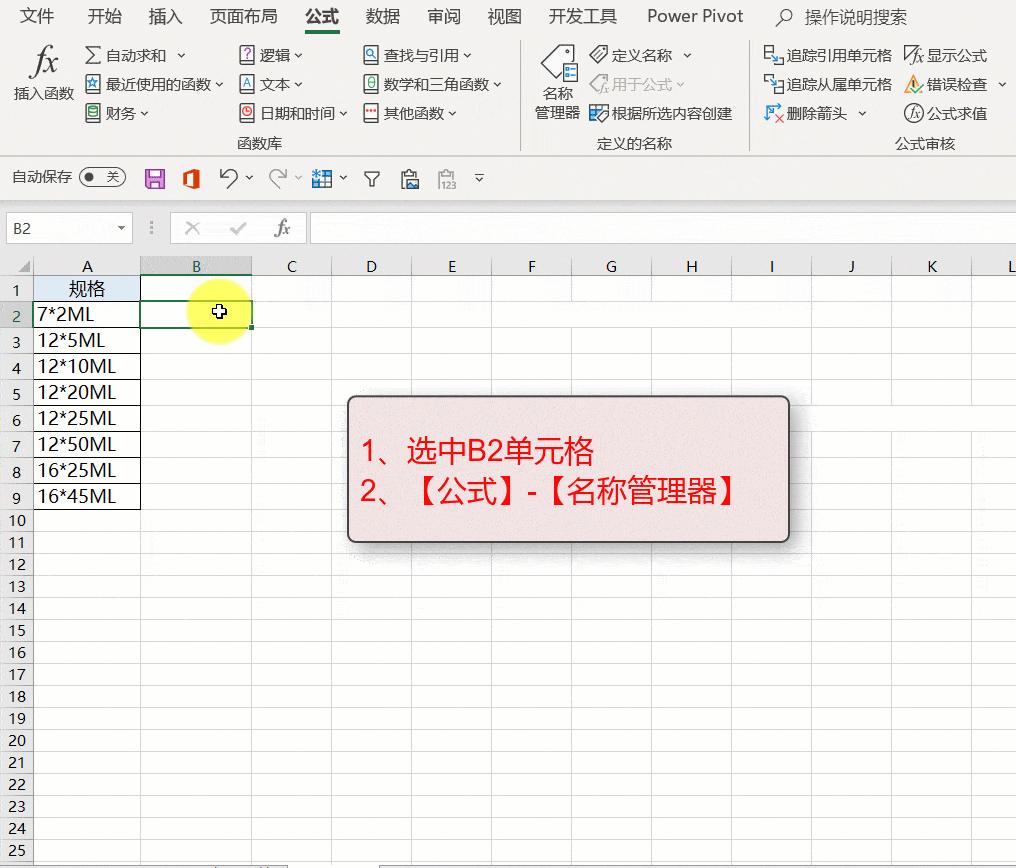Switch to the 数据 ribbon tab

tap(382, 16)
